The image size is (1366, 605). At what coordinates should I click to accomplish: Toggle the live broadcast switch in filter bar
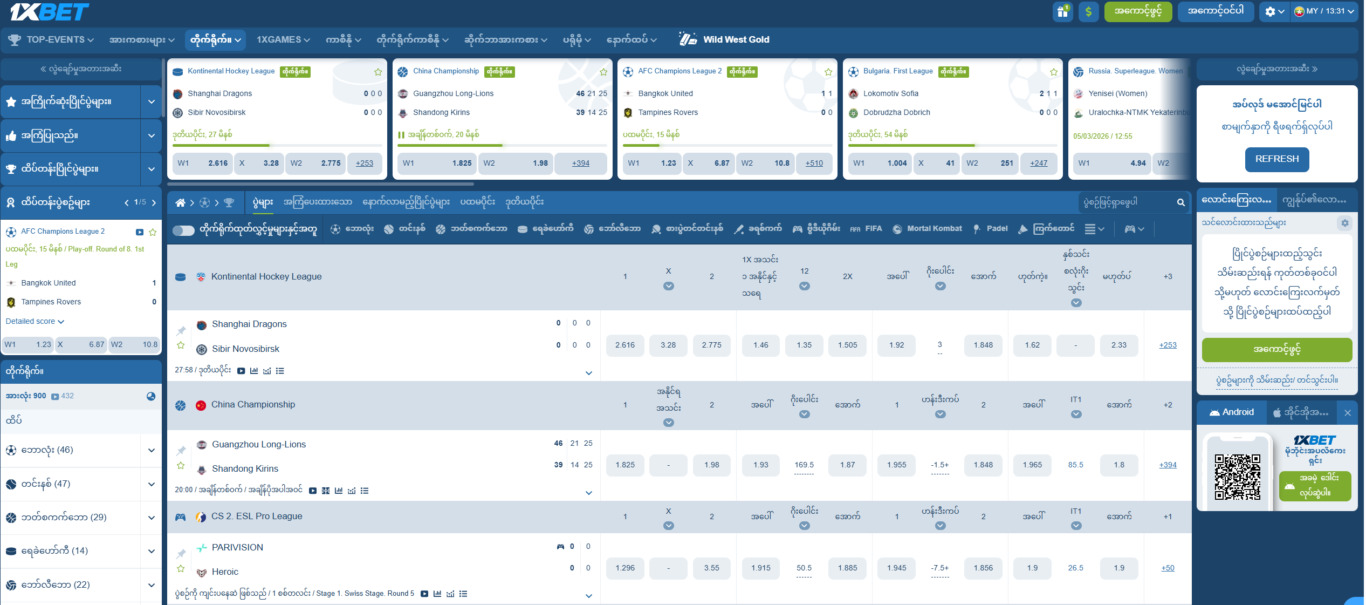coord(183,230)
